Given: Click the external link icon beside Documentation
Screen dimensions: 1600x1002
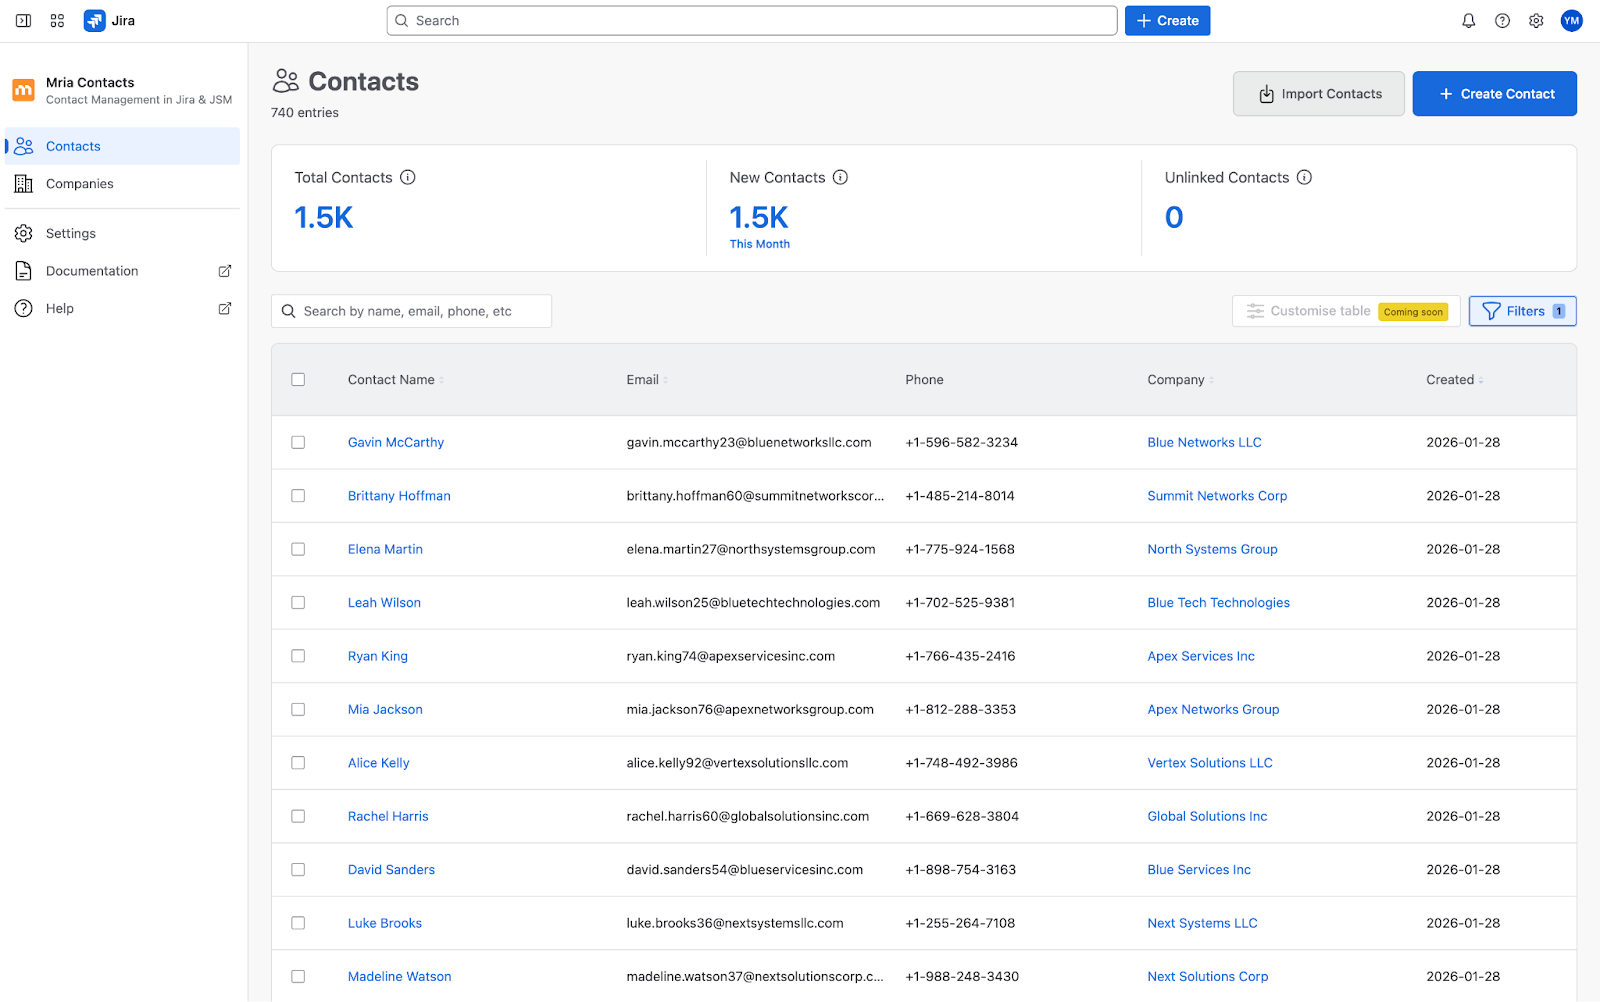Looking at the screenshot, I should coord(225,271).
